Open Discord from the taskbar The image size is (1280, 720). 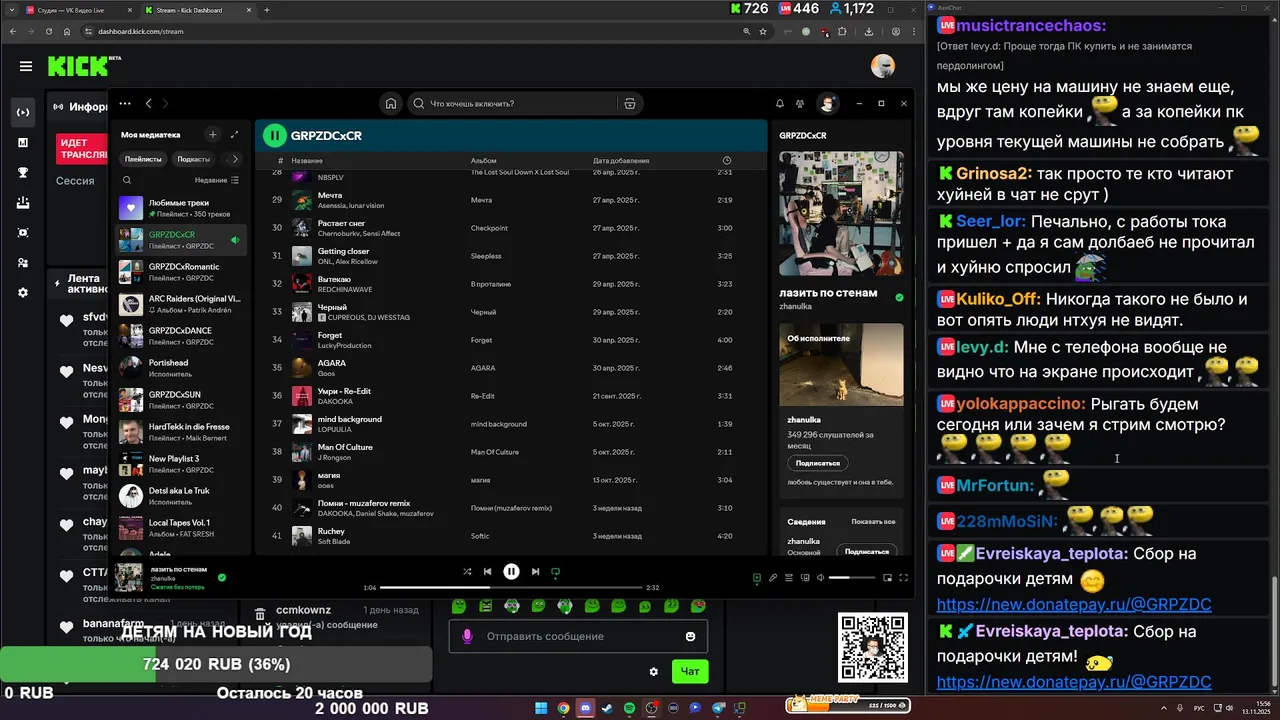pos(585,708)
